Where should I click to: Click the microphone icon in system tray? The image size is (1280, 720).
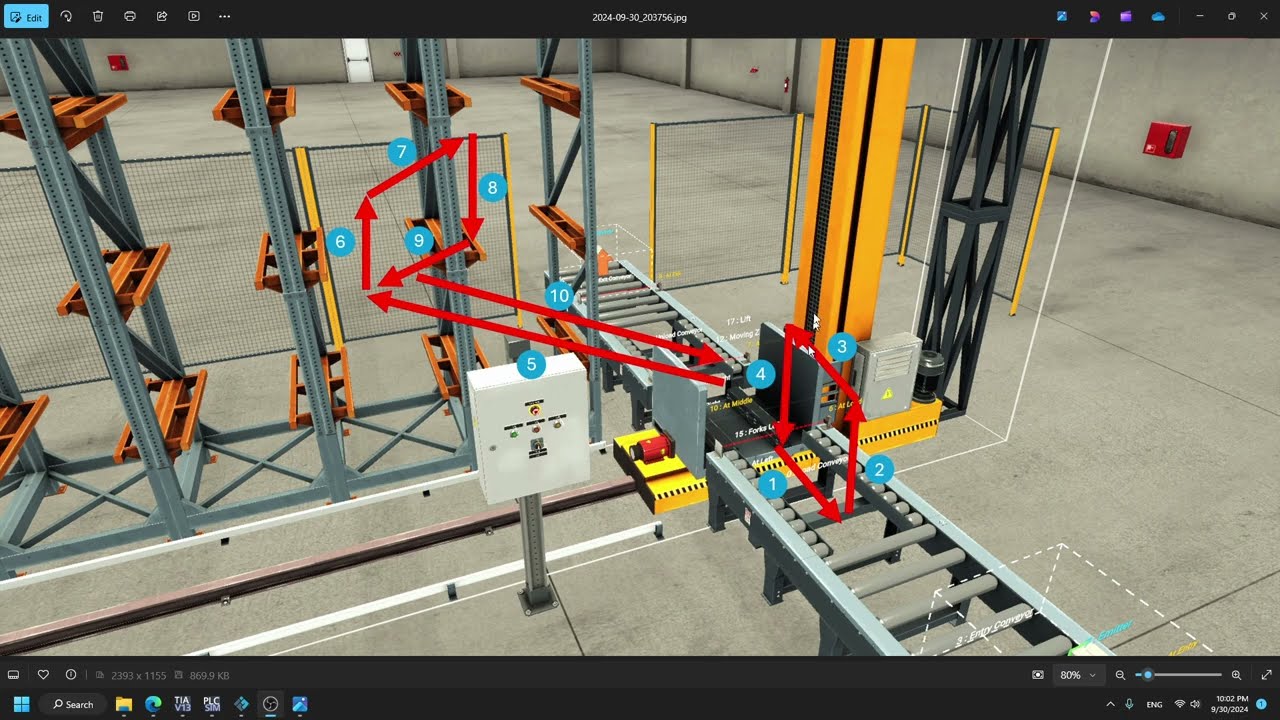point(1129,704)
